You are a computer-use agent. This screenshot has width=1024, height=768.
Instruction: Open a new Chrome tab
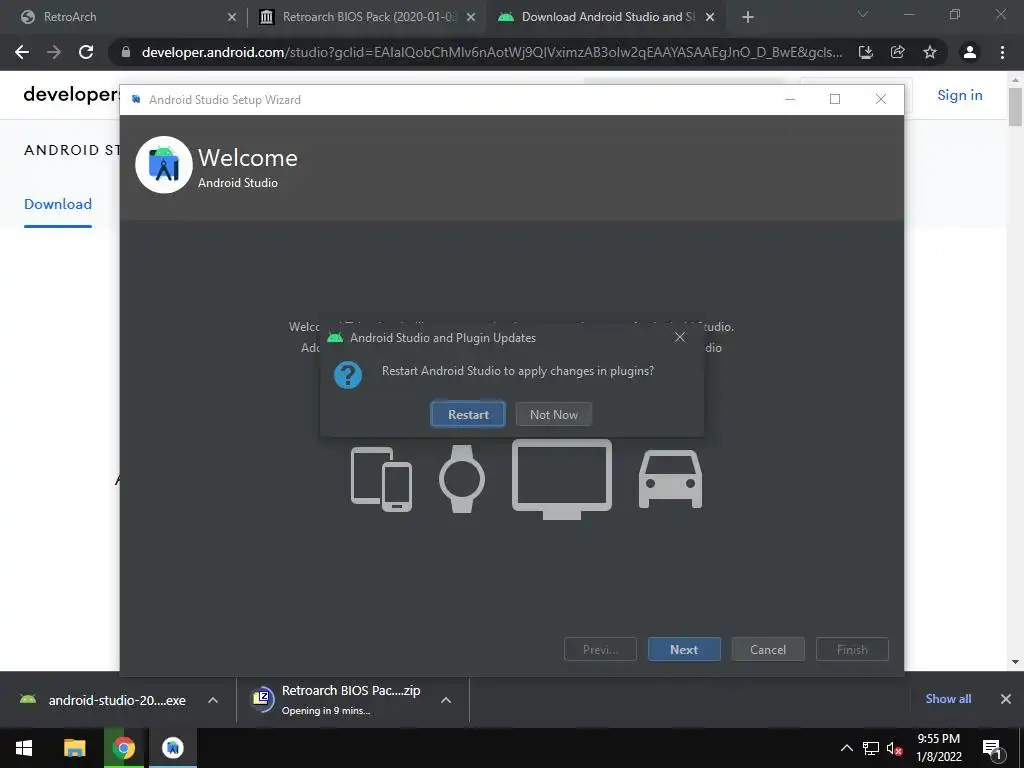pos(748,17)
